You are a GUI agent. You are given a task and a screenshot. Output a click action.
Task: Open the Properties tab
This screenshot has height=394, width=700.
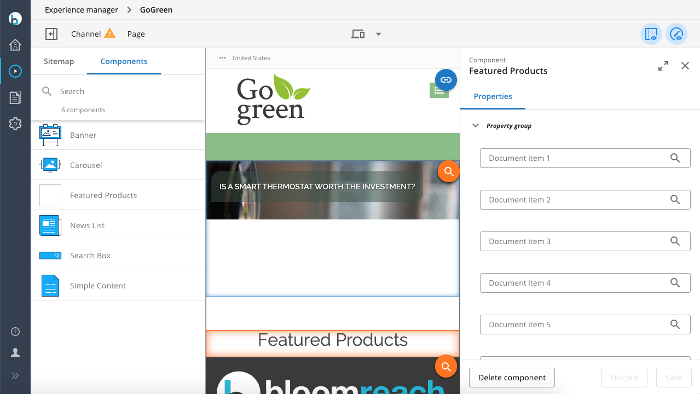pyautogui.click(x=493, y=96)
